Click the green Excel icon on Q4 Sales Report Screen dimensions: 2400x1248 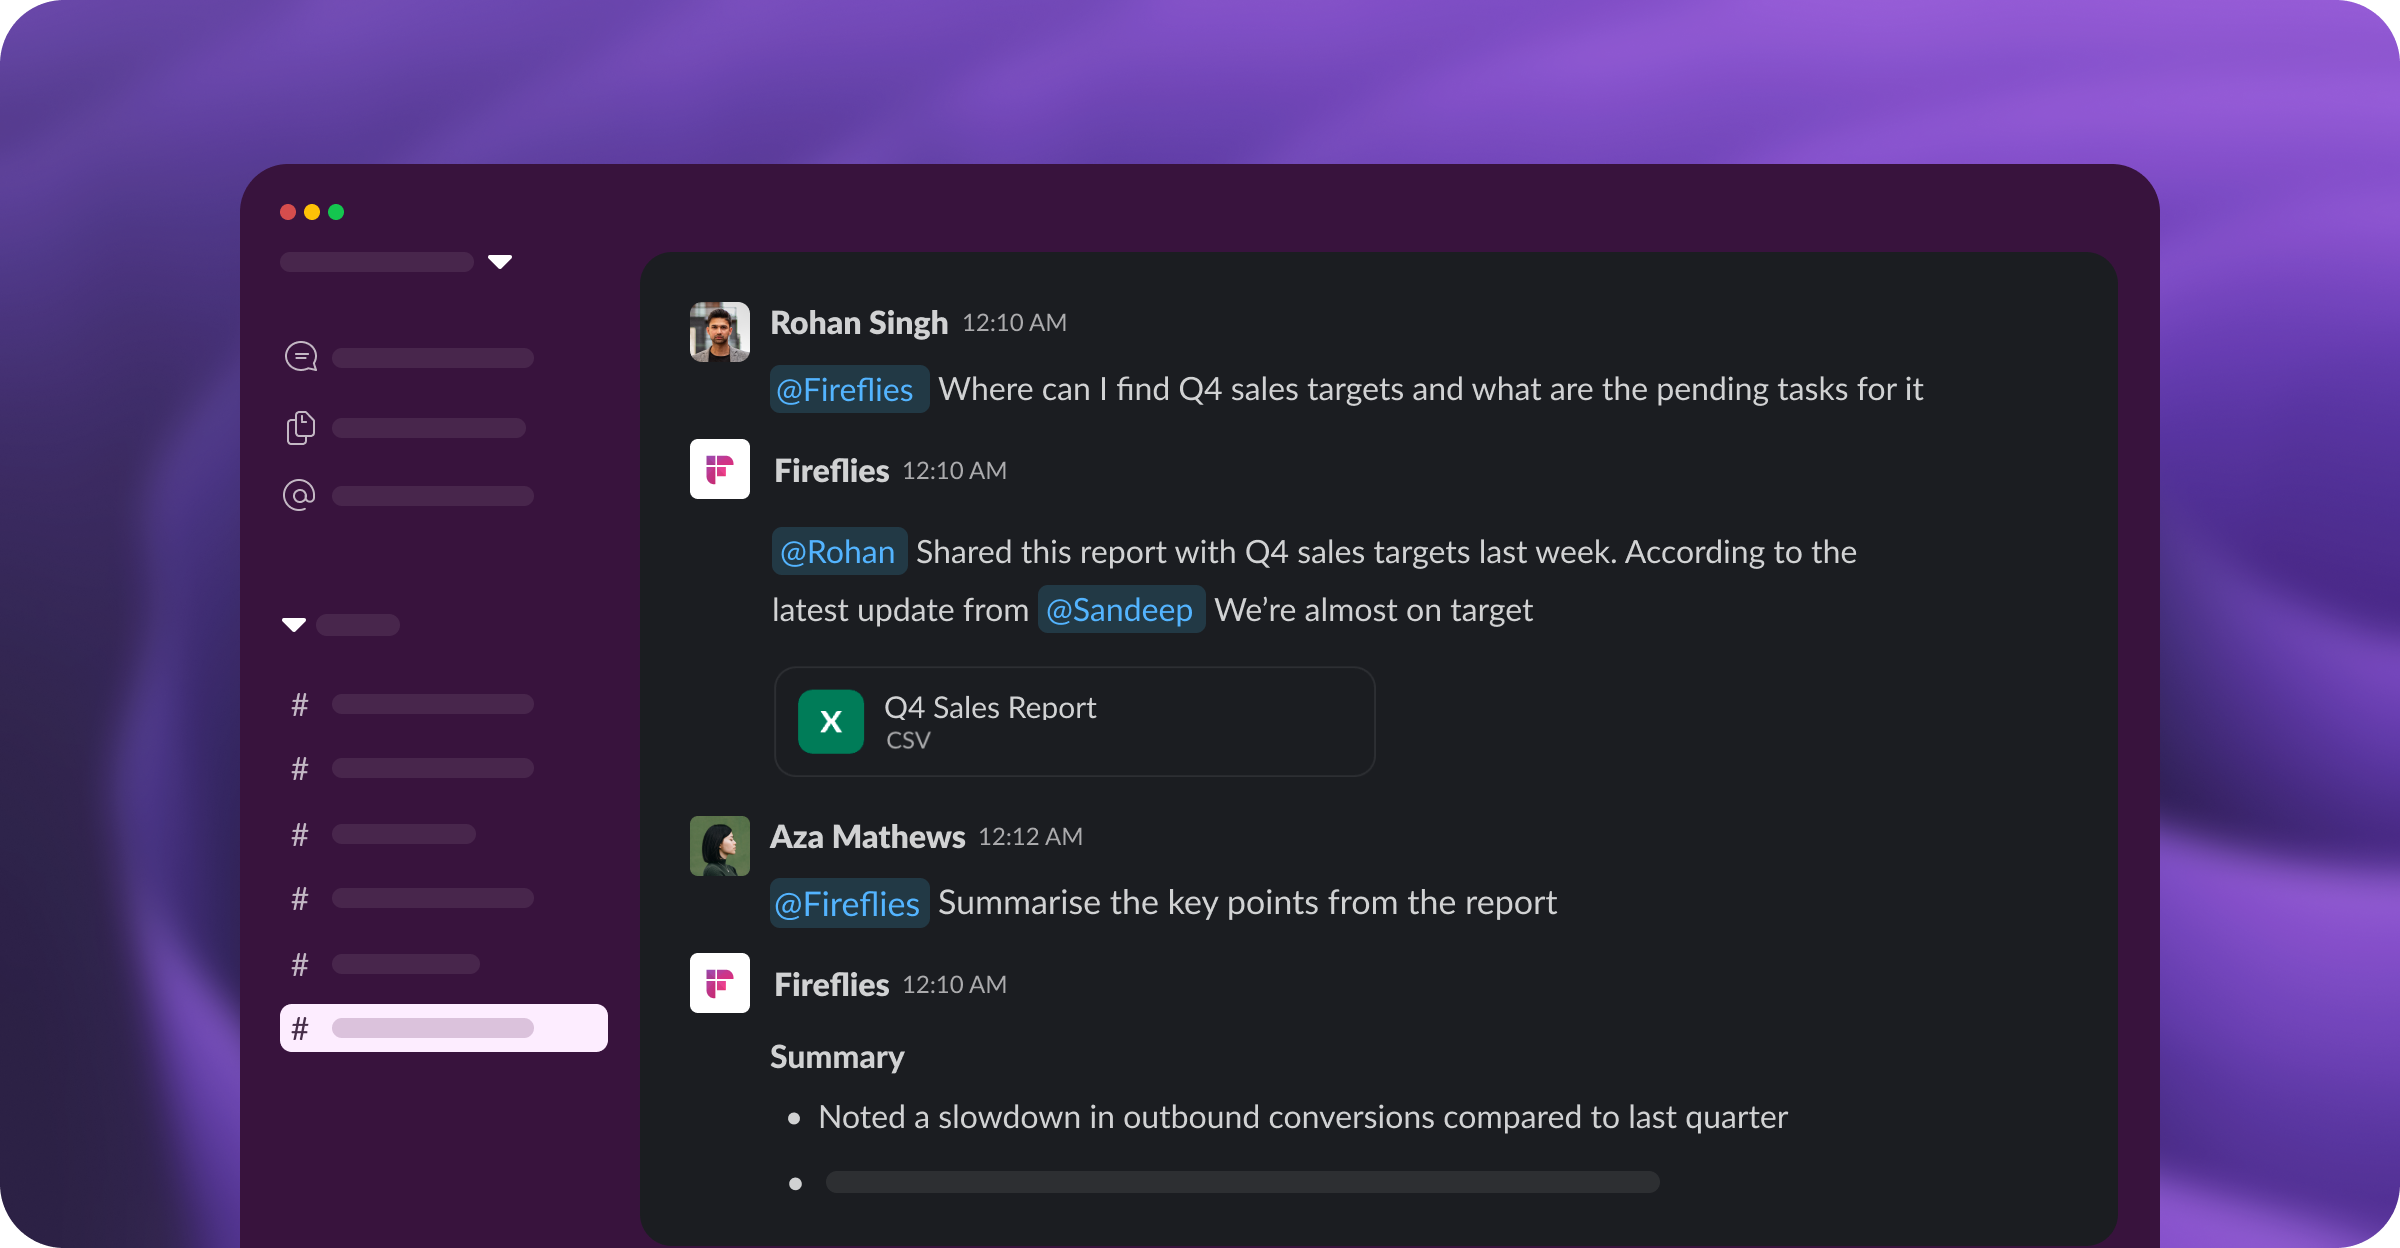pyautogui.click(x=830, y=721)
